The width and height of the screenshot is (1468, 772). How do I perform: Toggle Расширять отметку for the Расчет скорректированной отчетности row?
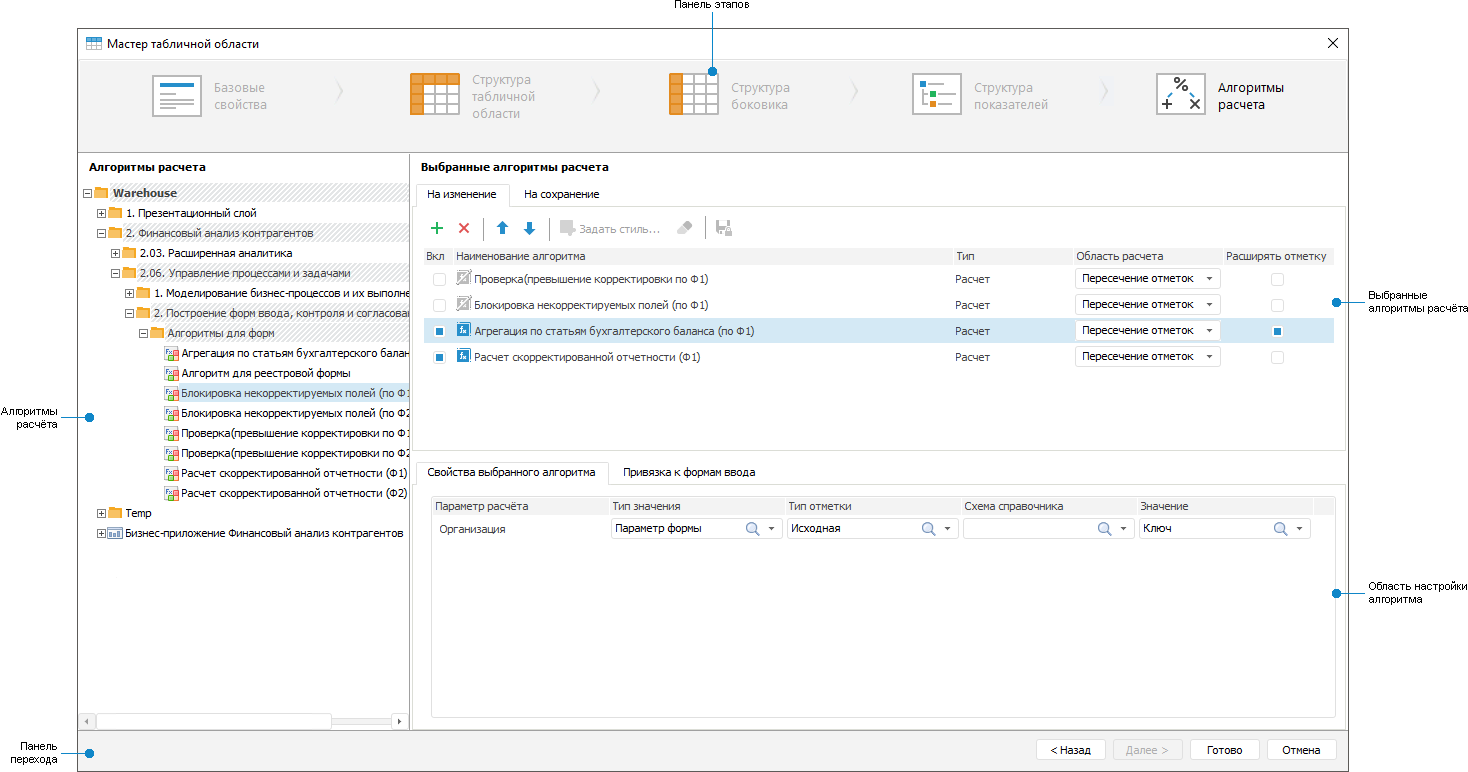(1277, 357)
